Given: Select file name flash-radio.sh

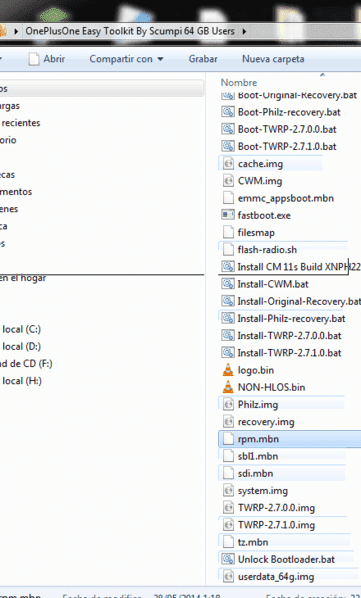Looking at the screenshot, I should tap(267, 249).
